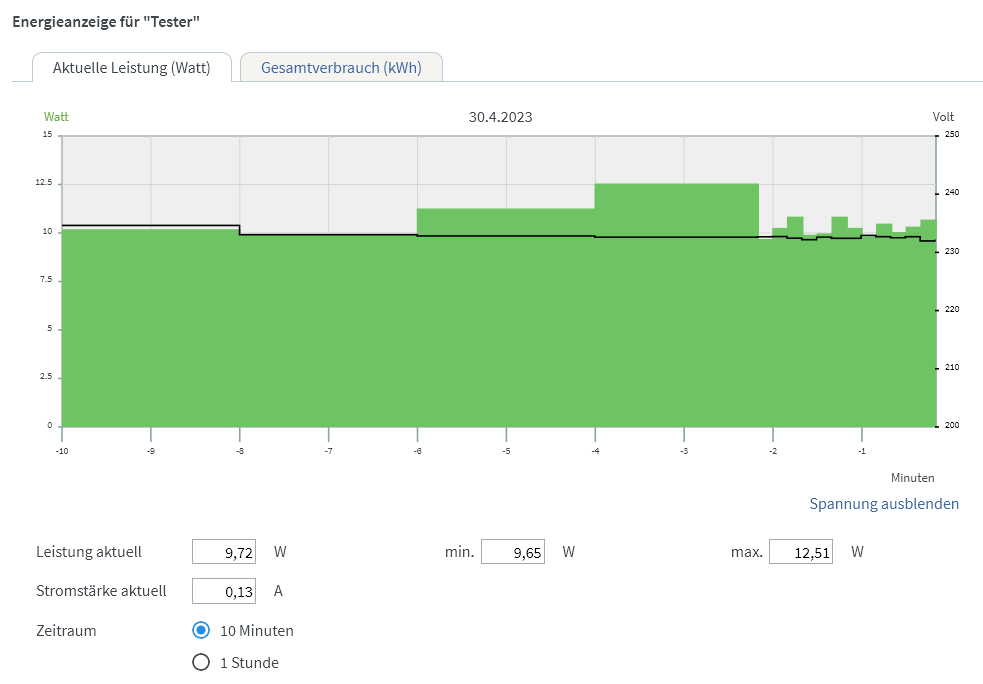983x684 pixels.
Task: Click the -4 minute tick on x-axis
Action: [596, 451]
